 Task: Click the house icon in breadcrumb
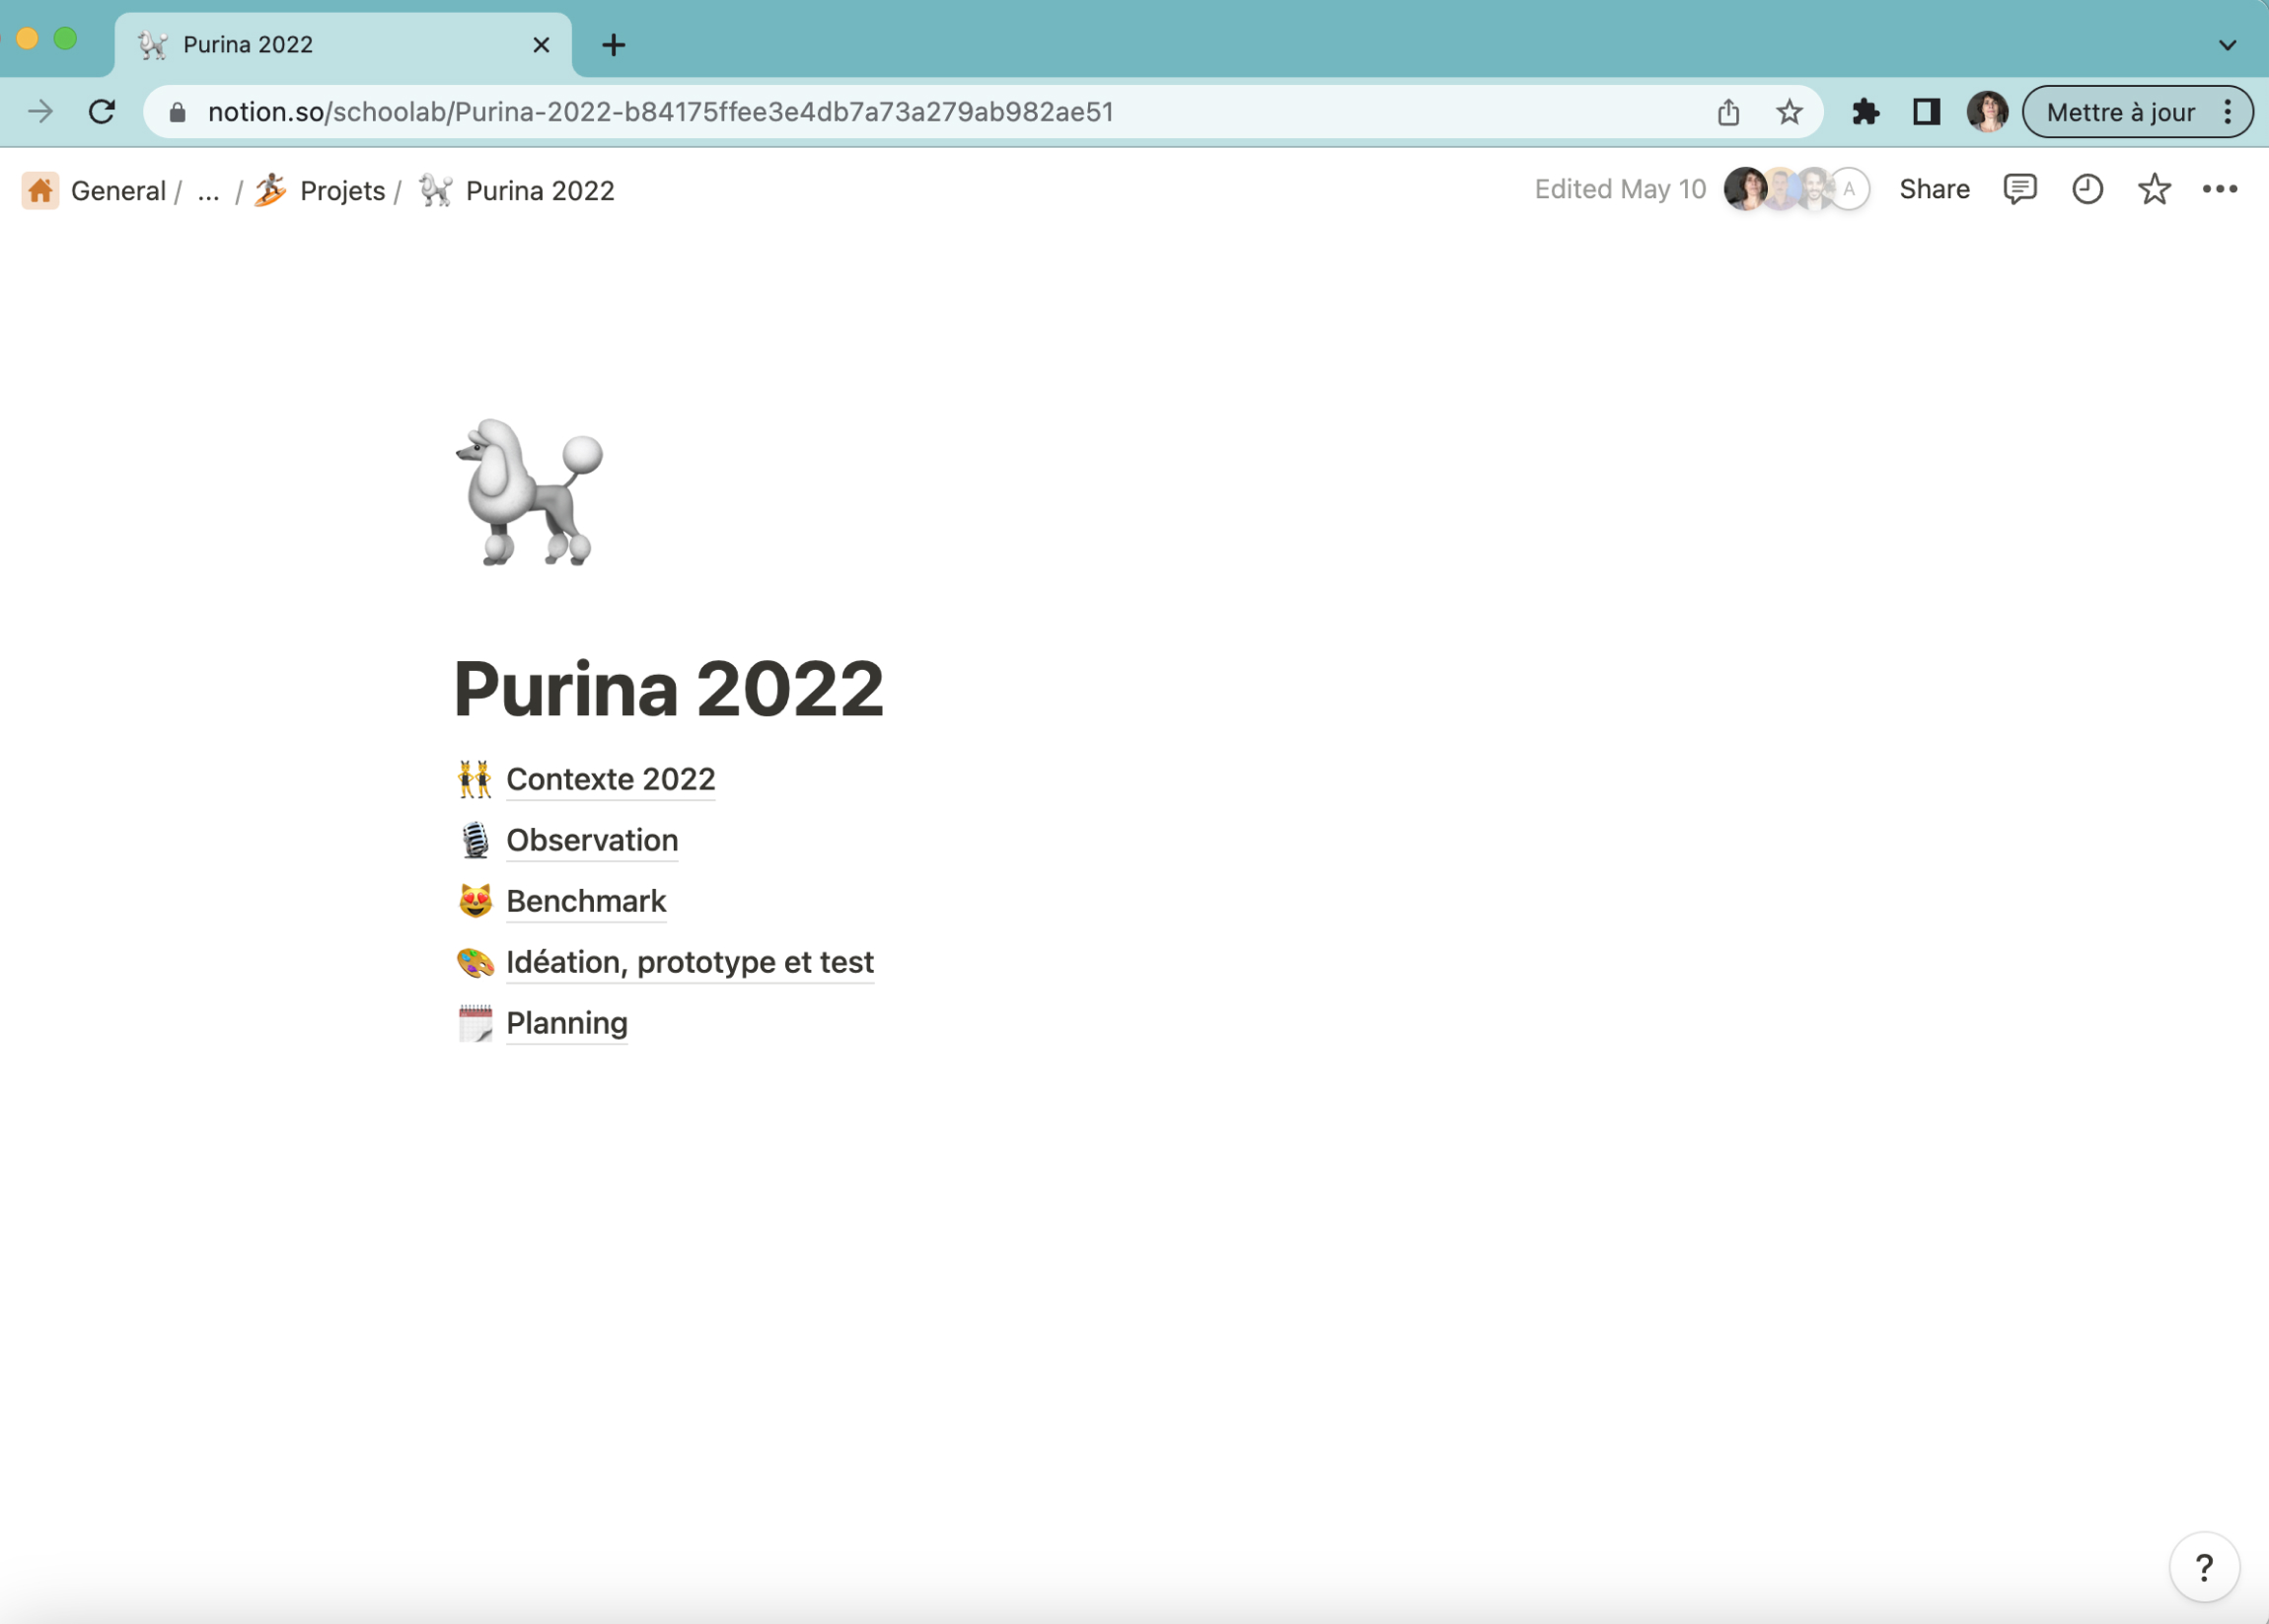click(40, 190)
